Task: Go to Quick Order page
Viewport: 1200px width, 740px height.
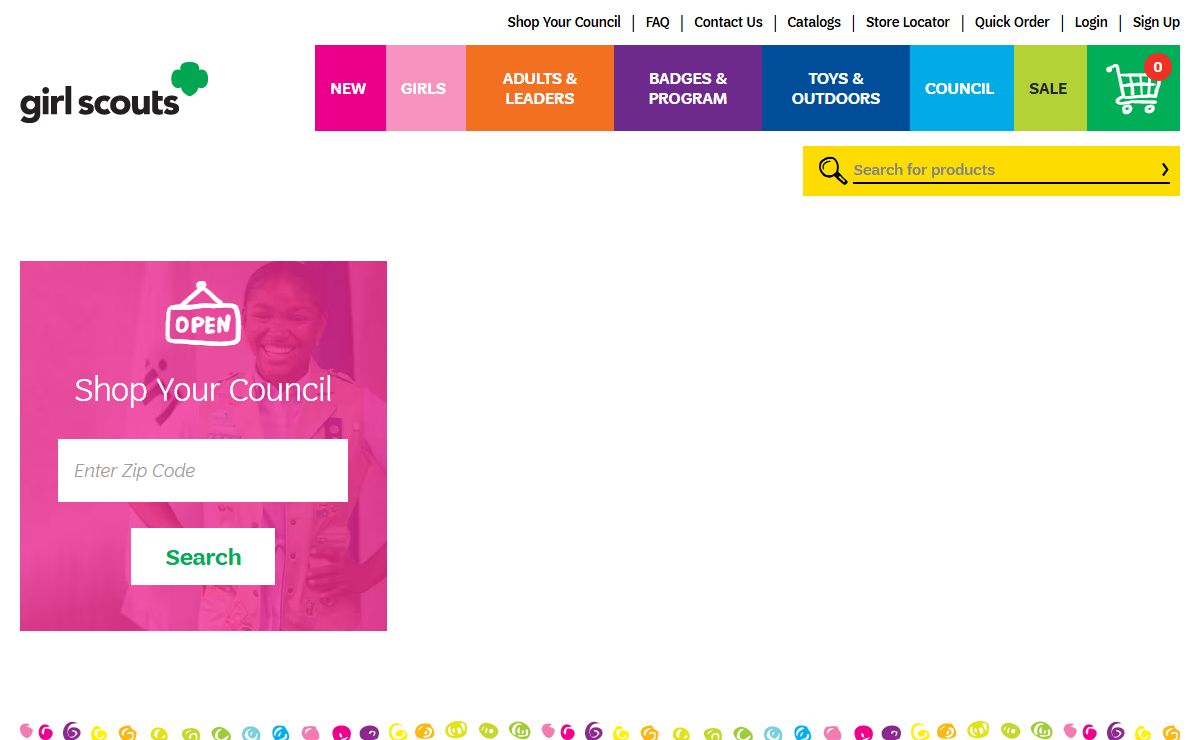Action: (x=1012, y=22)
